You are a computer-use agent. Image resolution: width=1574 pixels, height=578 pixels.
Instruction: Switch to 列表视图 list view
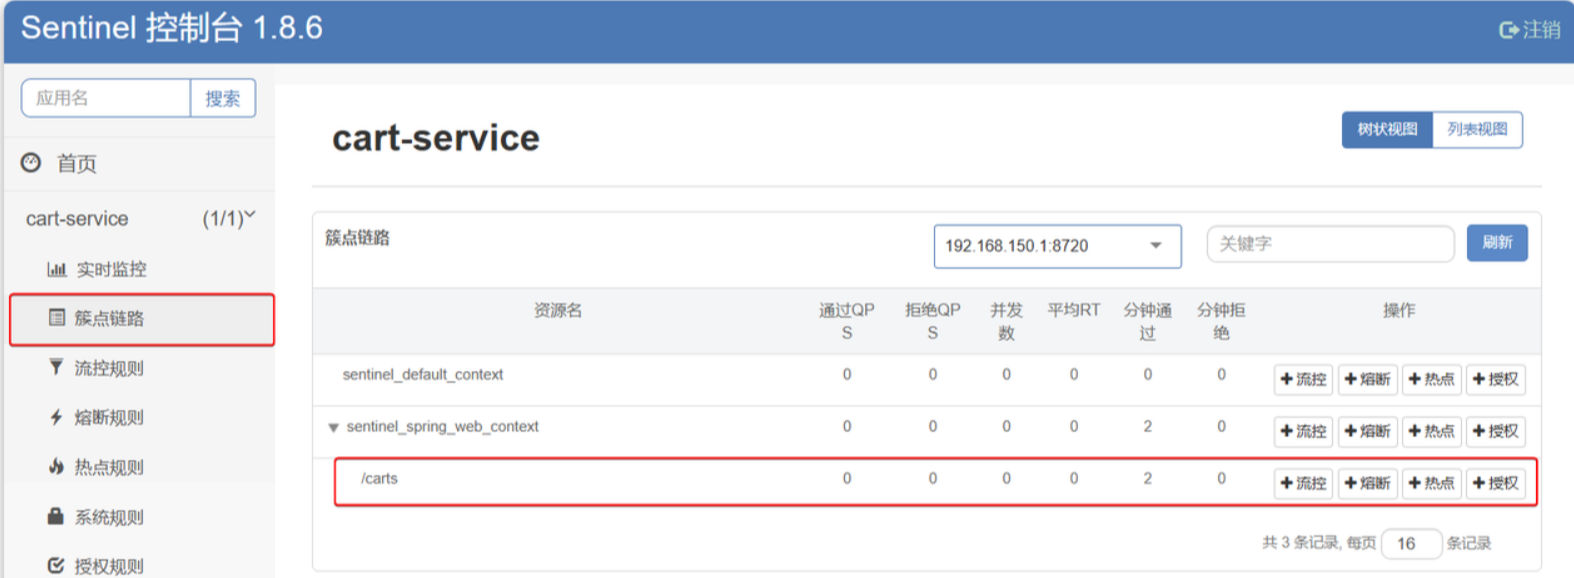(1476, 130)
